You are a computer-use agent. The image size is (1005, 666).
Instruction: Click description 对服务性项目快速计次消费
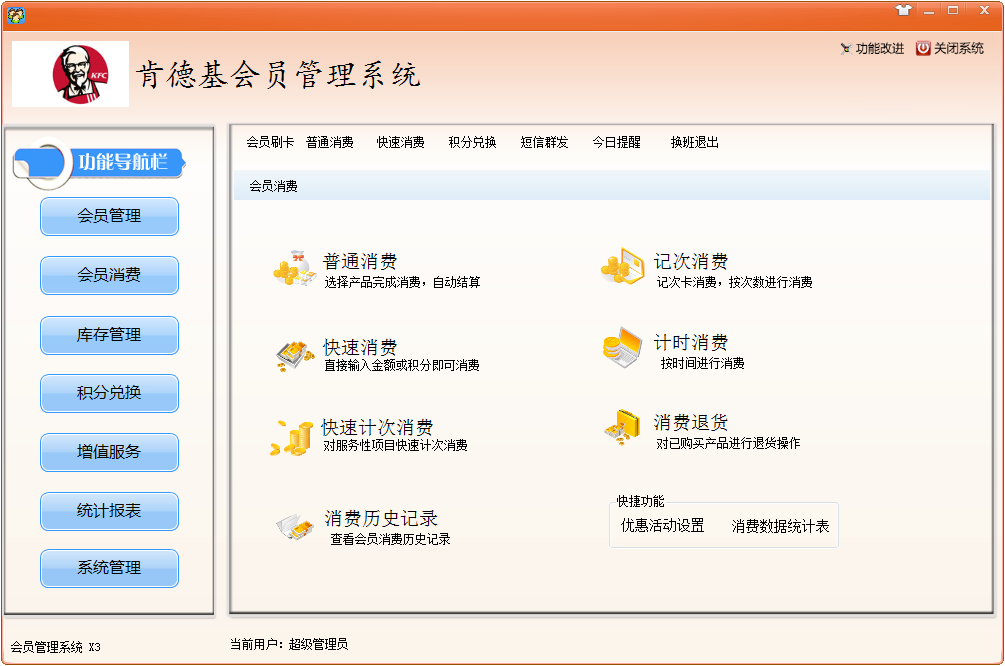point(395,445)
